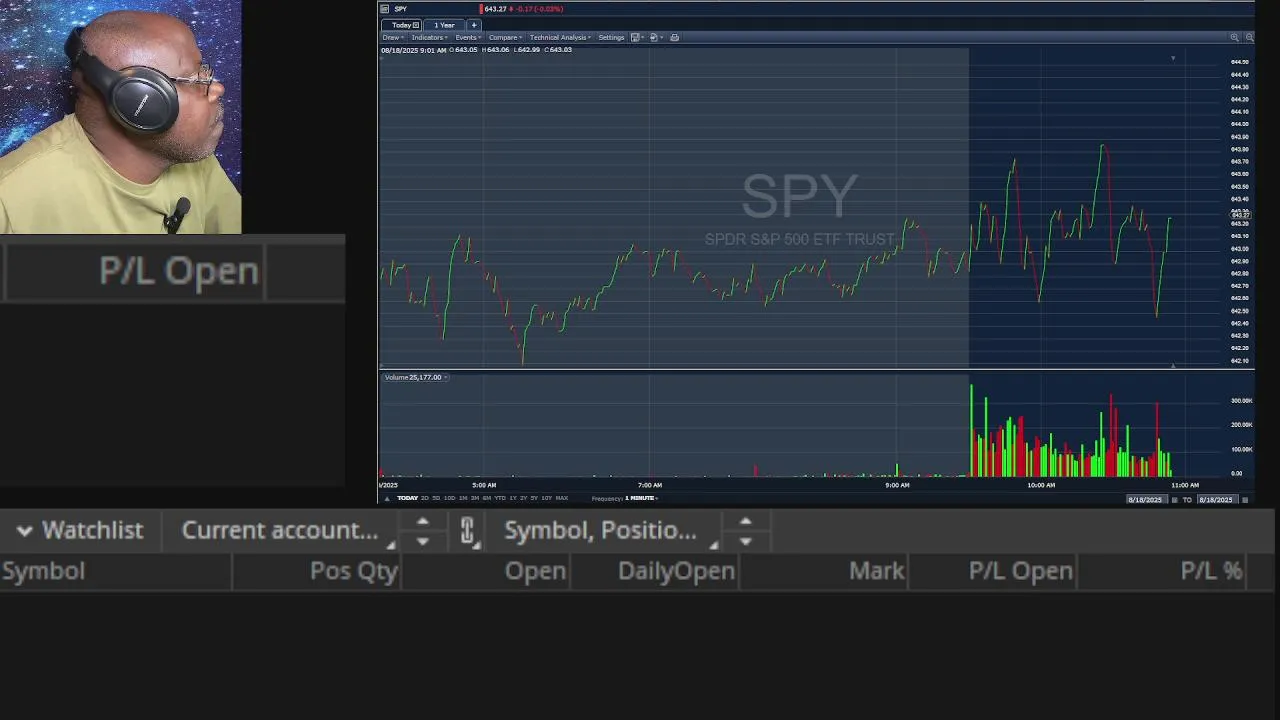Screen dimensions: 1280x720
Task: Switch to the 1 Year chart tab
Action: pyautogui.click(x=444, y=25)
